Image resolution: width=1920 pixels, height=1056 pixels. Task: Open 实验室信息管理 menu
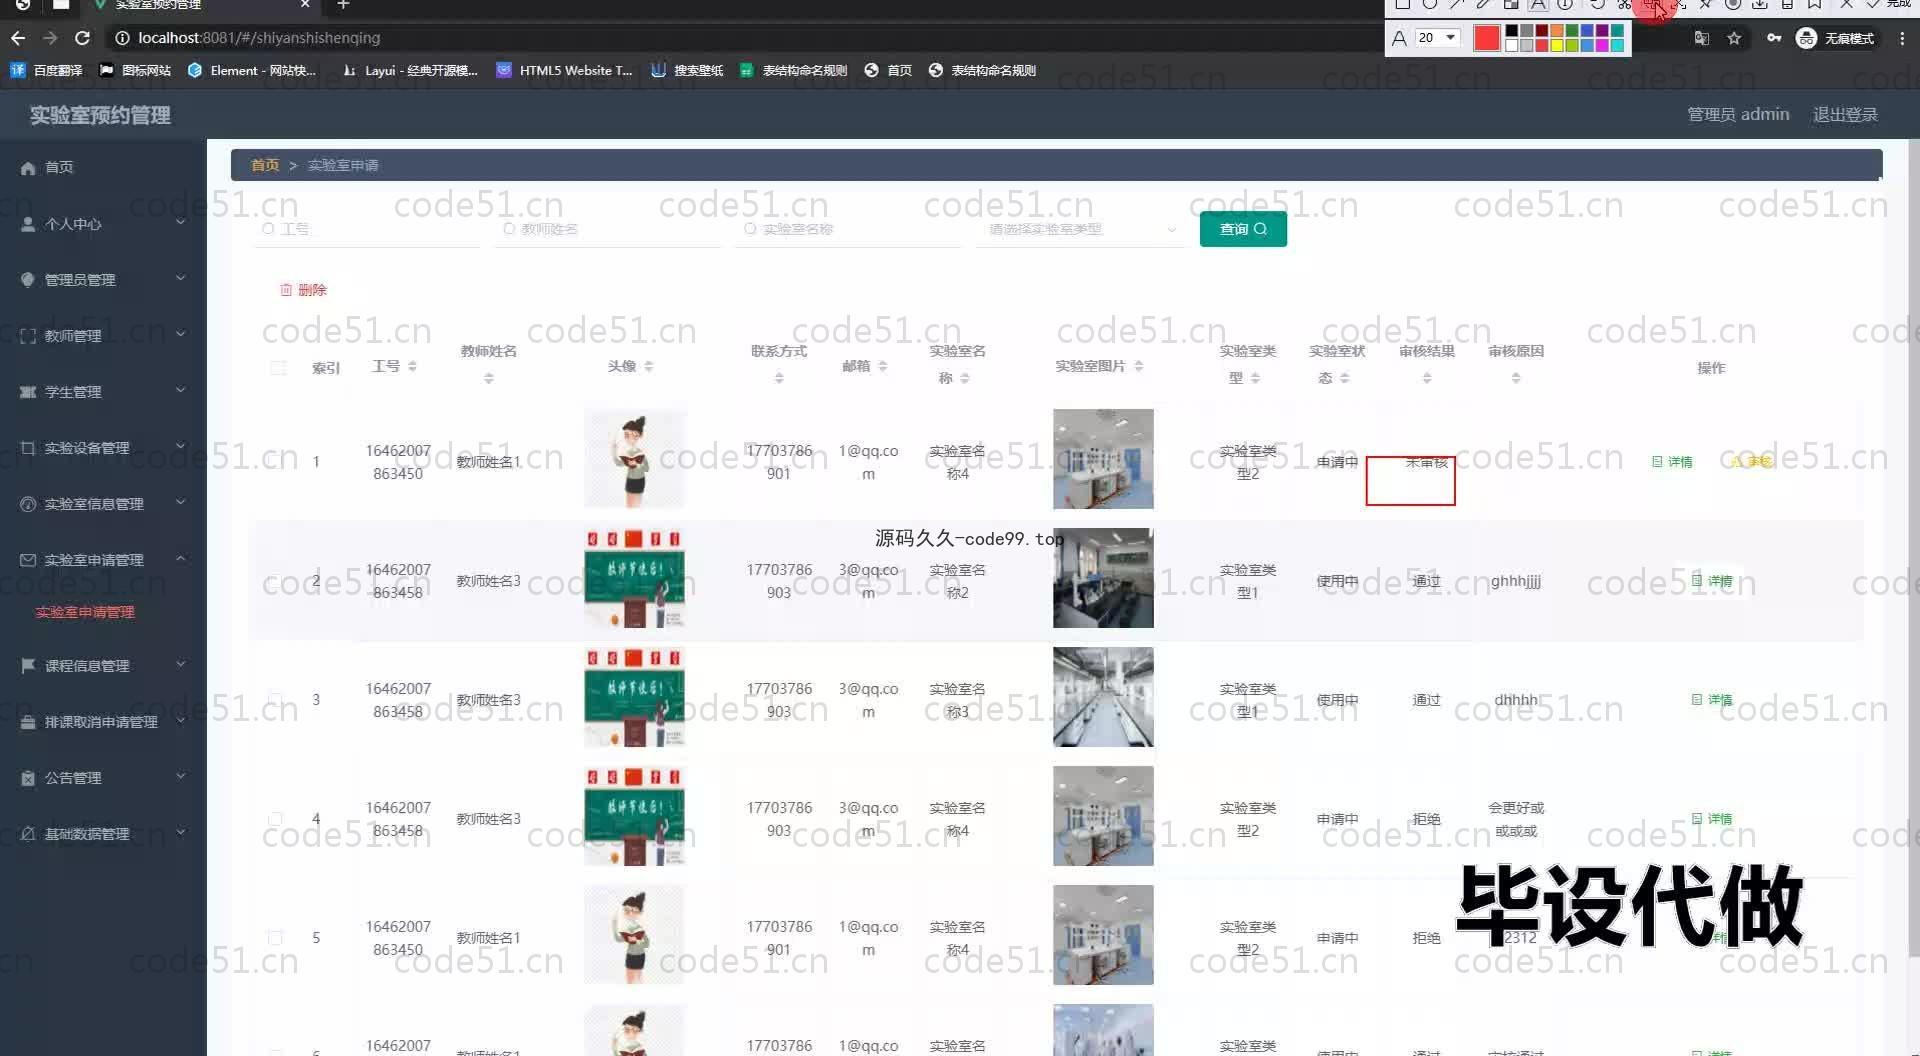pyautogui.click(x=94, y=504)
